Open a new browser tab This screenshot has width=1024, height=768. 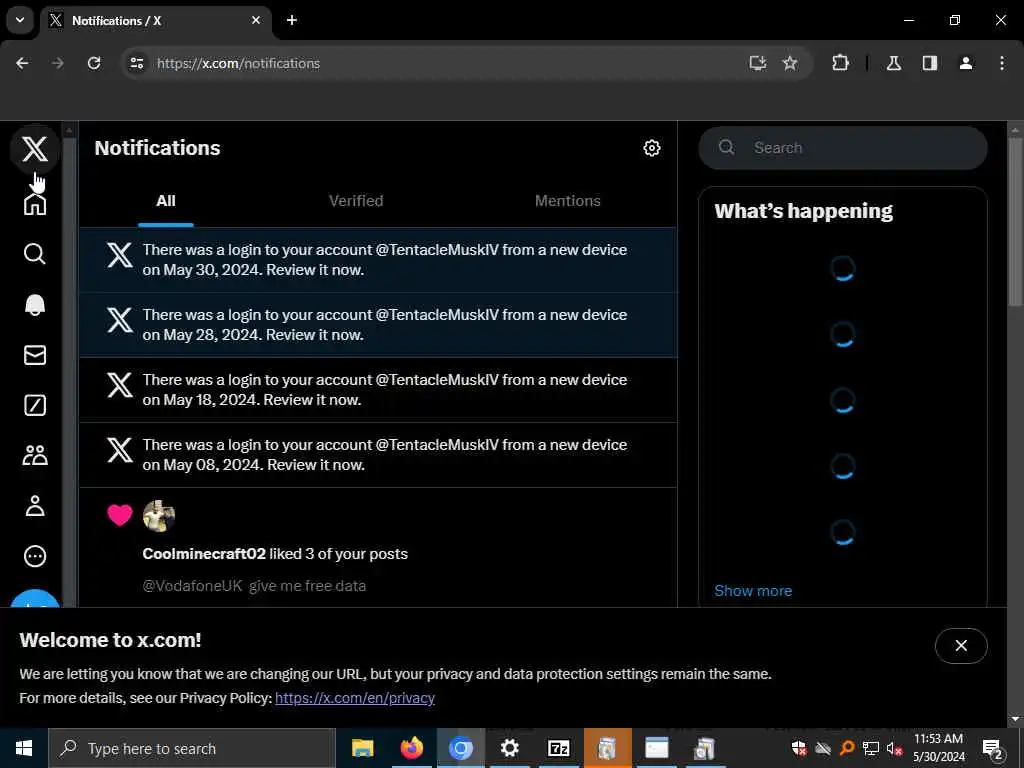(292, 20)
